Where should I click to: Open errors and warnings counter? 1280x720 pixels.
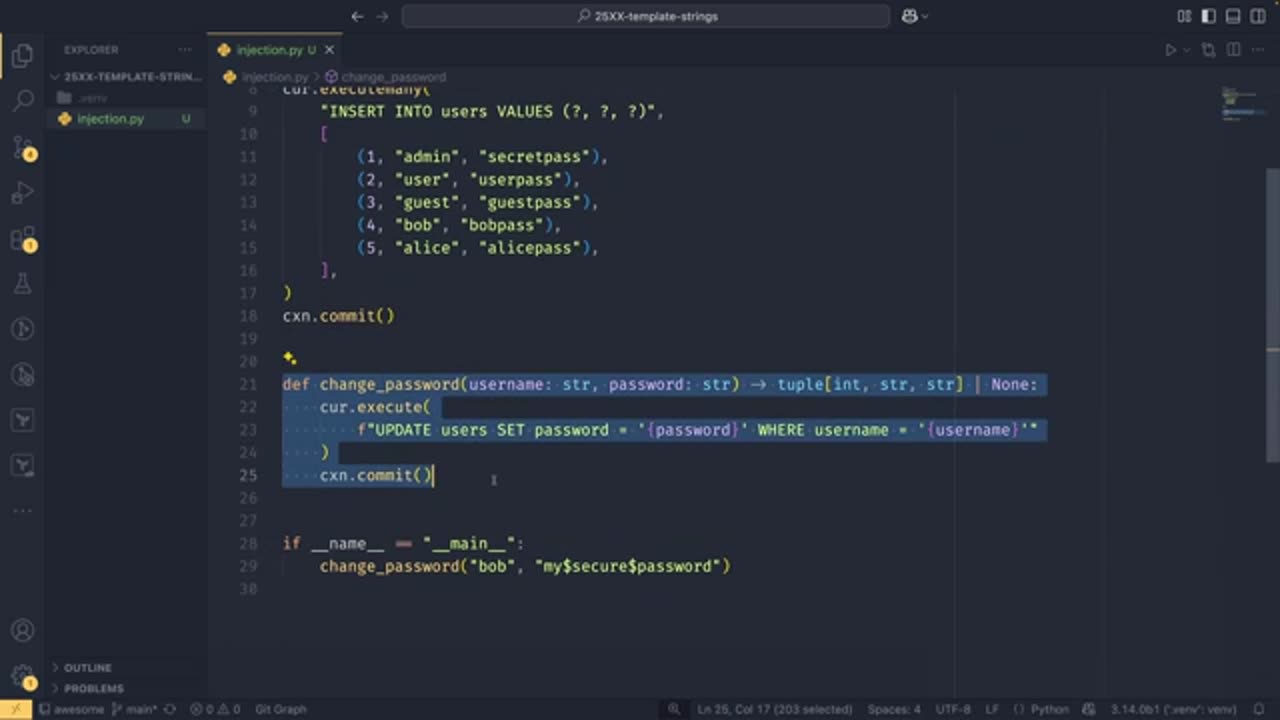pyautogui.click(x=216, y=709)
